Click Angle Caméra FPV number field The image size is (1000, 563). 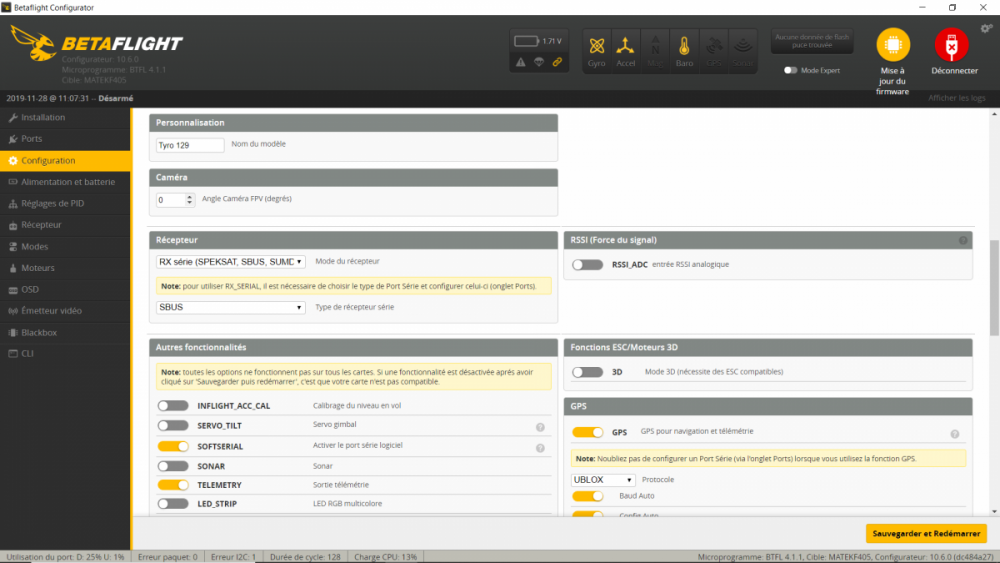click(x=175, y=200)
